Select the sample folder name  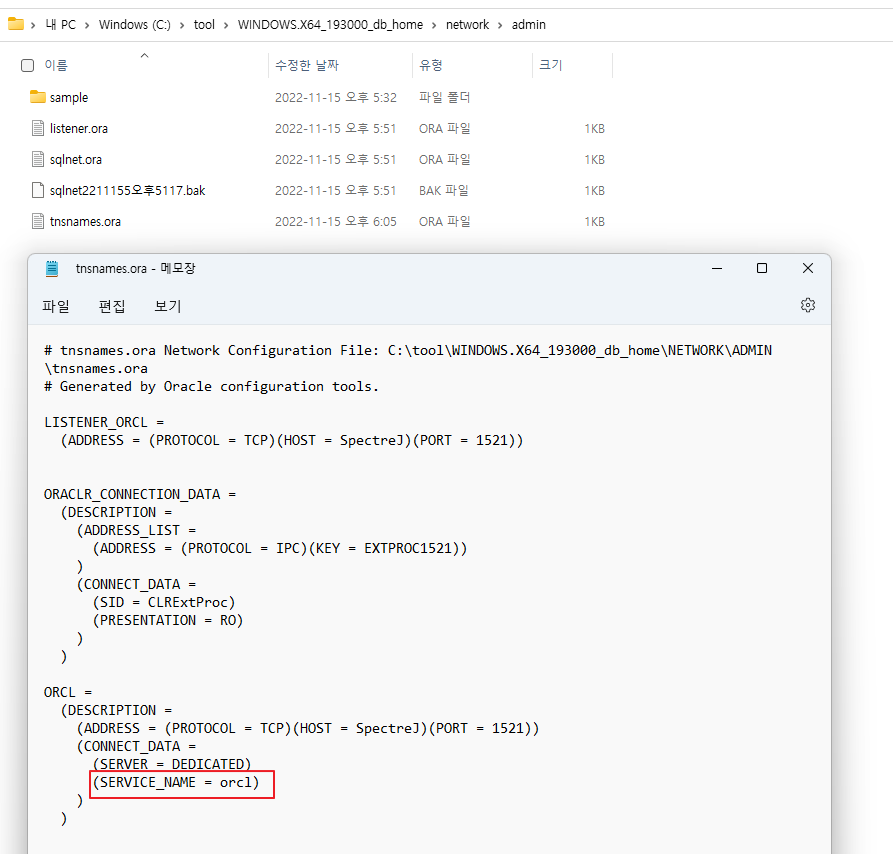[x=69, y=97]
